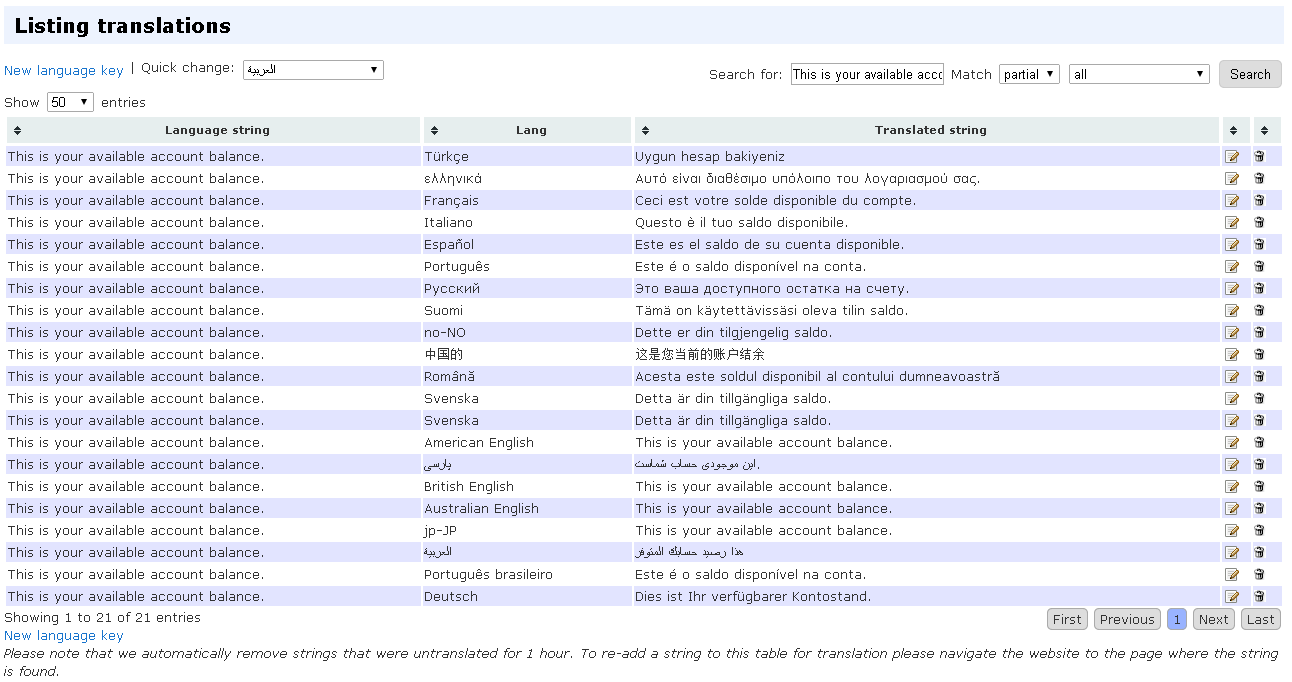Delete the ελληνικά translation entry

coord(1259,178)
